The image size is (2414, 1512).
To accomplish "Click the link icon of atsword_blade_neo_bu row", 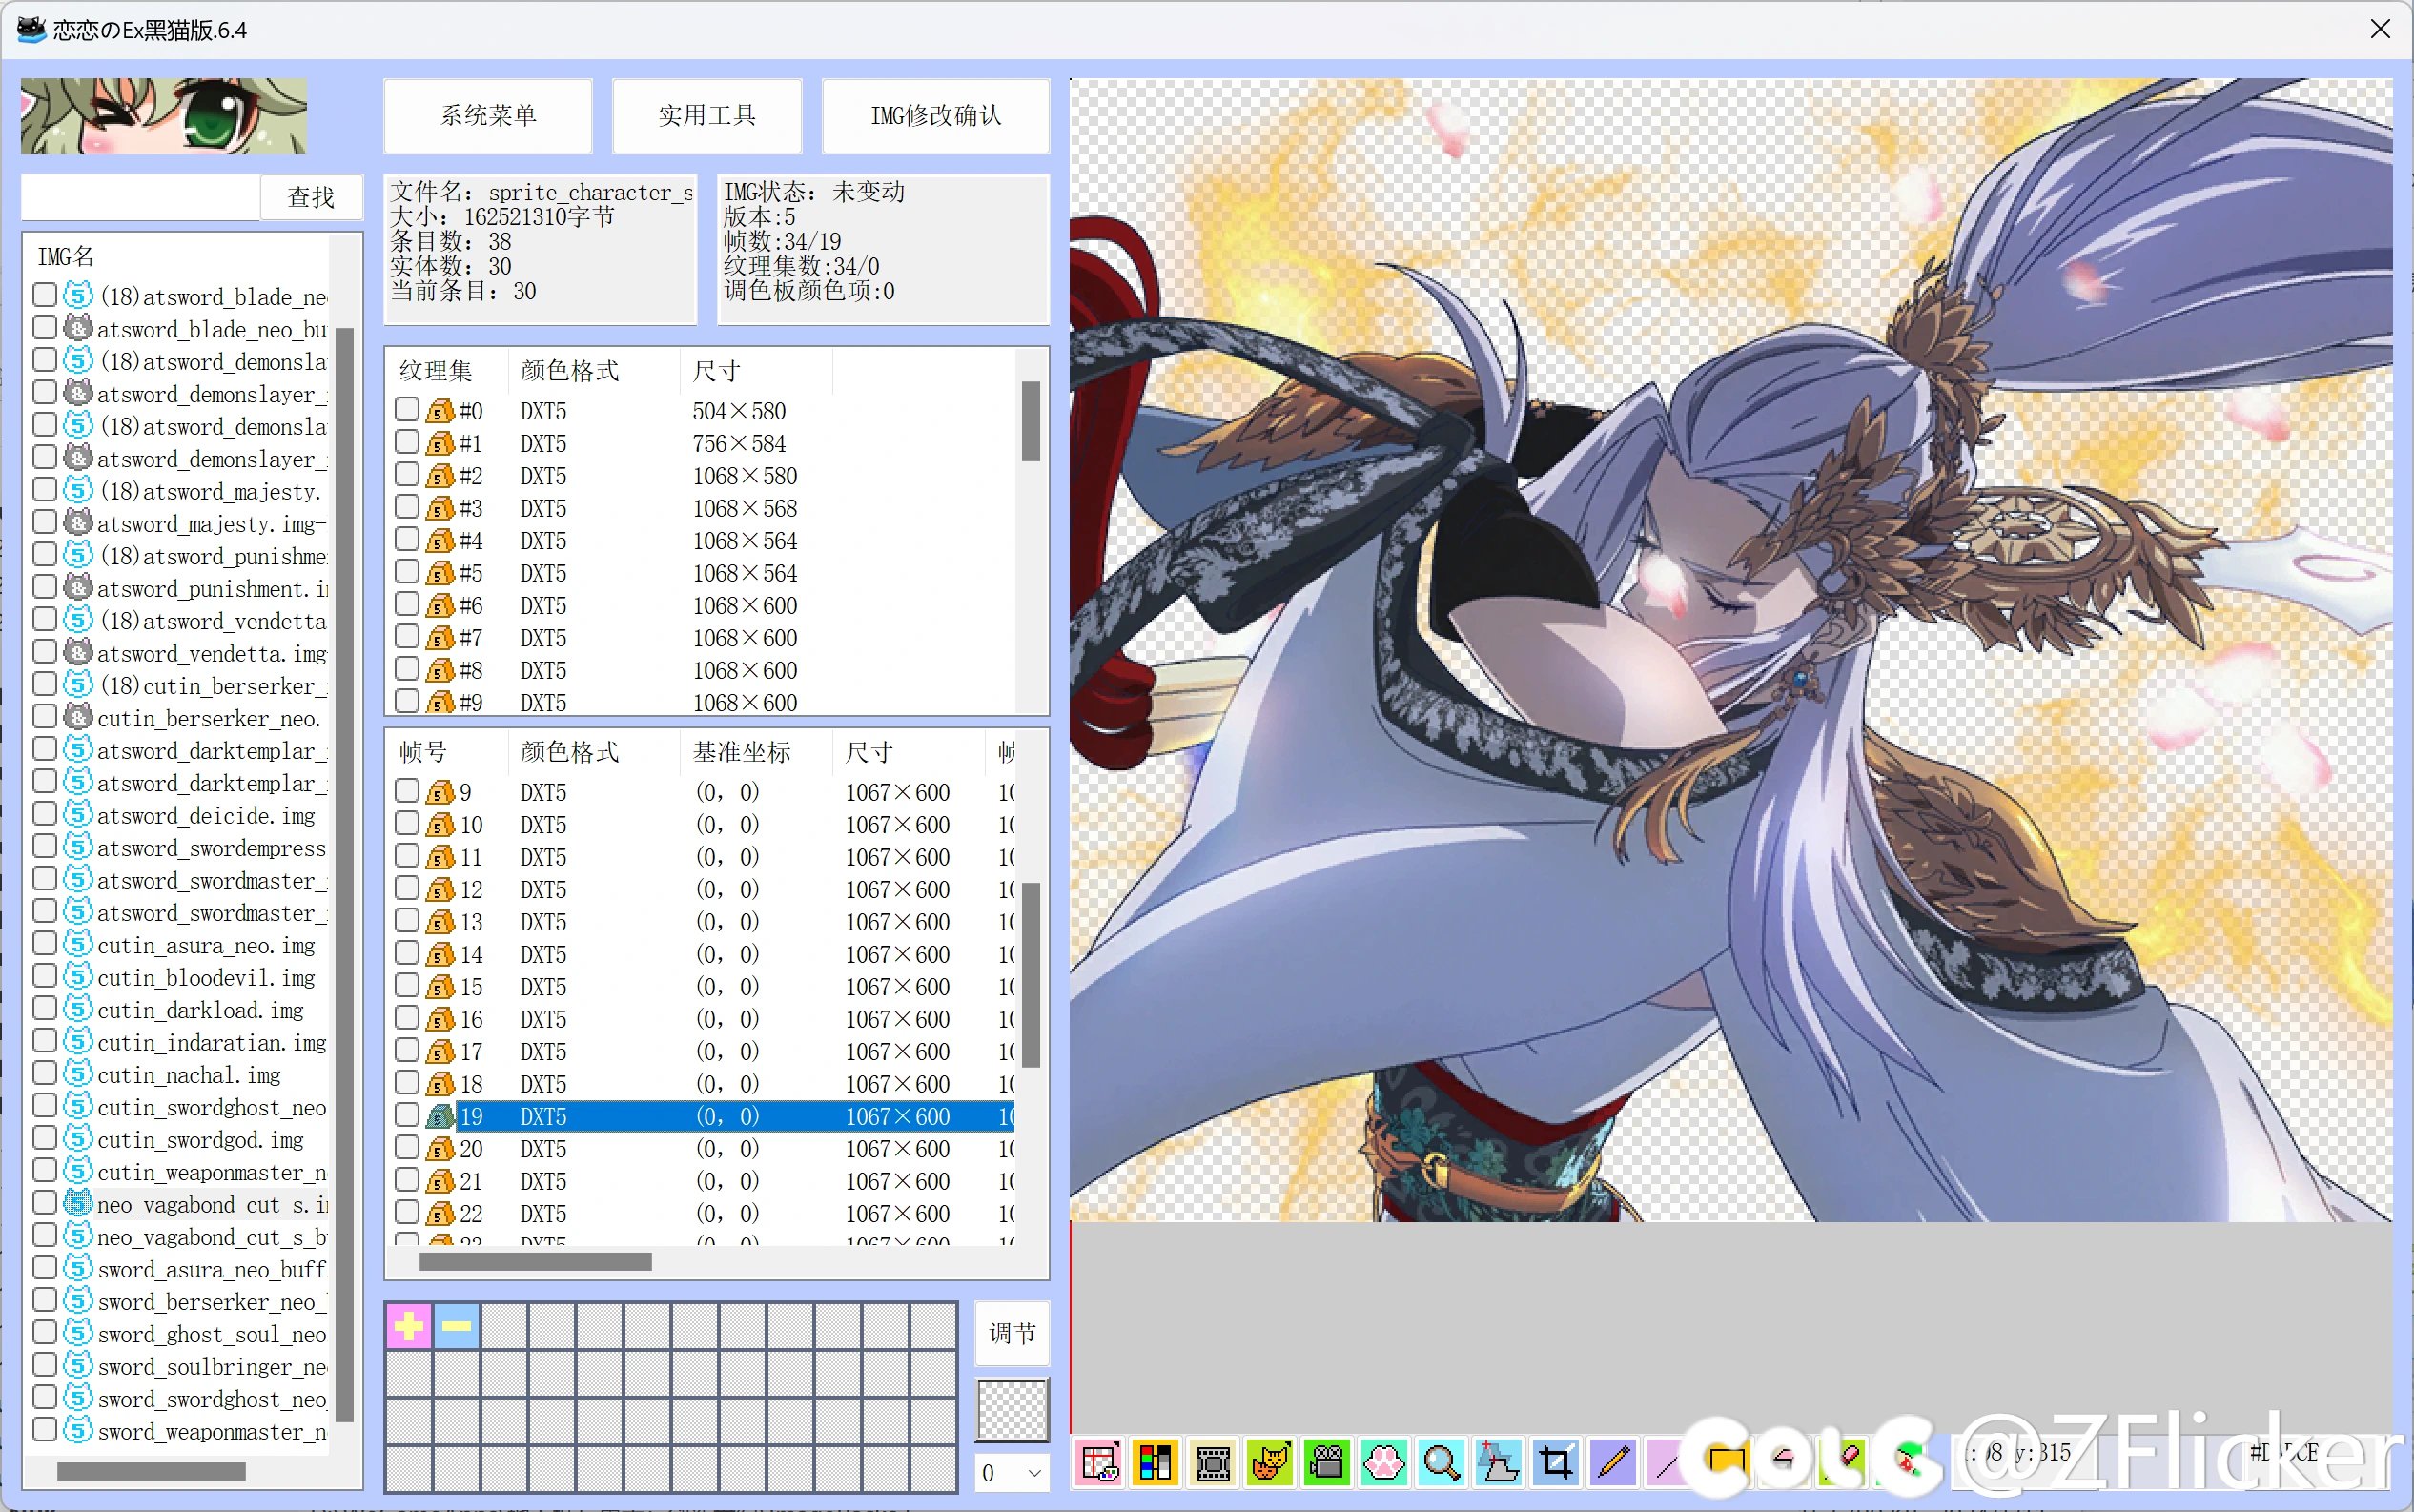I will pos(78,328).
